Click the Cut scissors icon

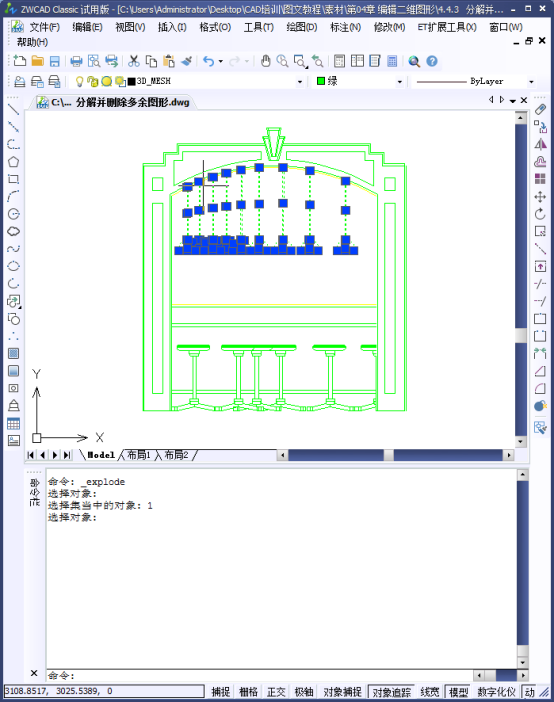pos(133,61)
